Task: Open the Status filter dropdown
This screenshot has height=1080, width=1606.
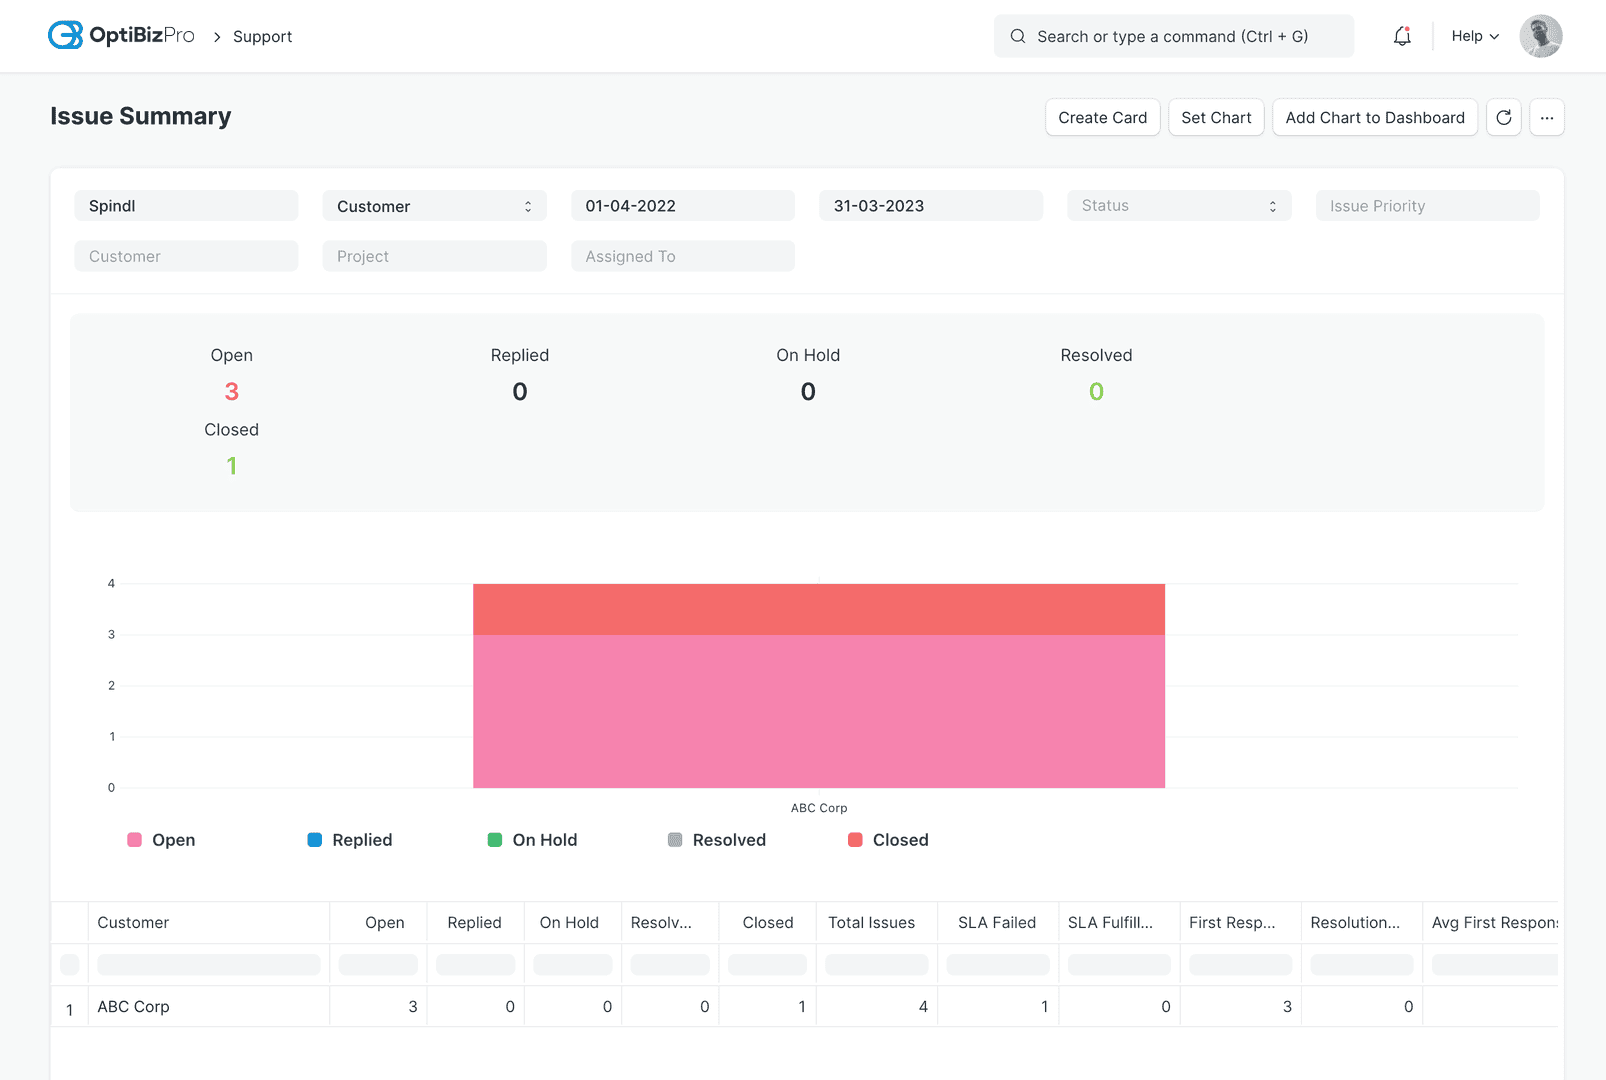Action: point(1178,206)
